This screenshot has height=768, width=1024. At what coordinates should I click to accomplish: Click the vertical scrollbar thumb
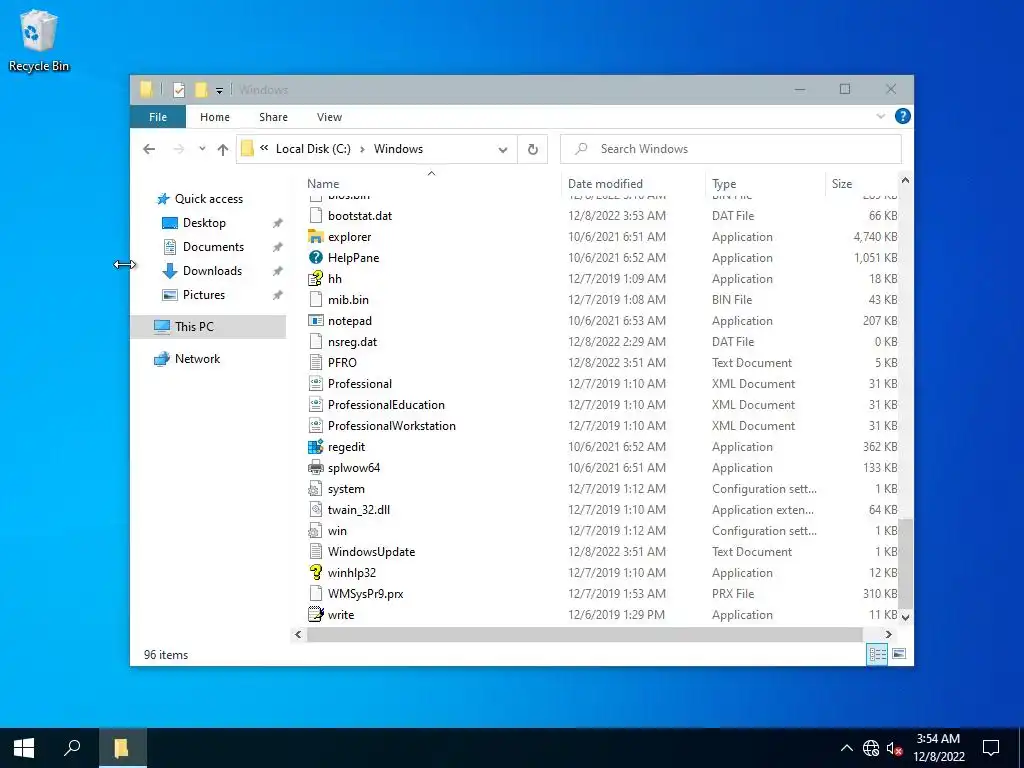905,562
